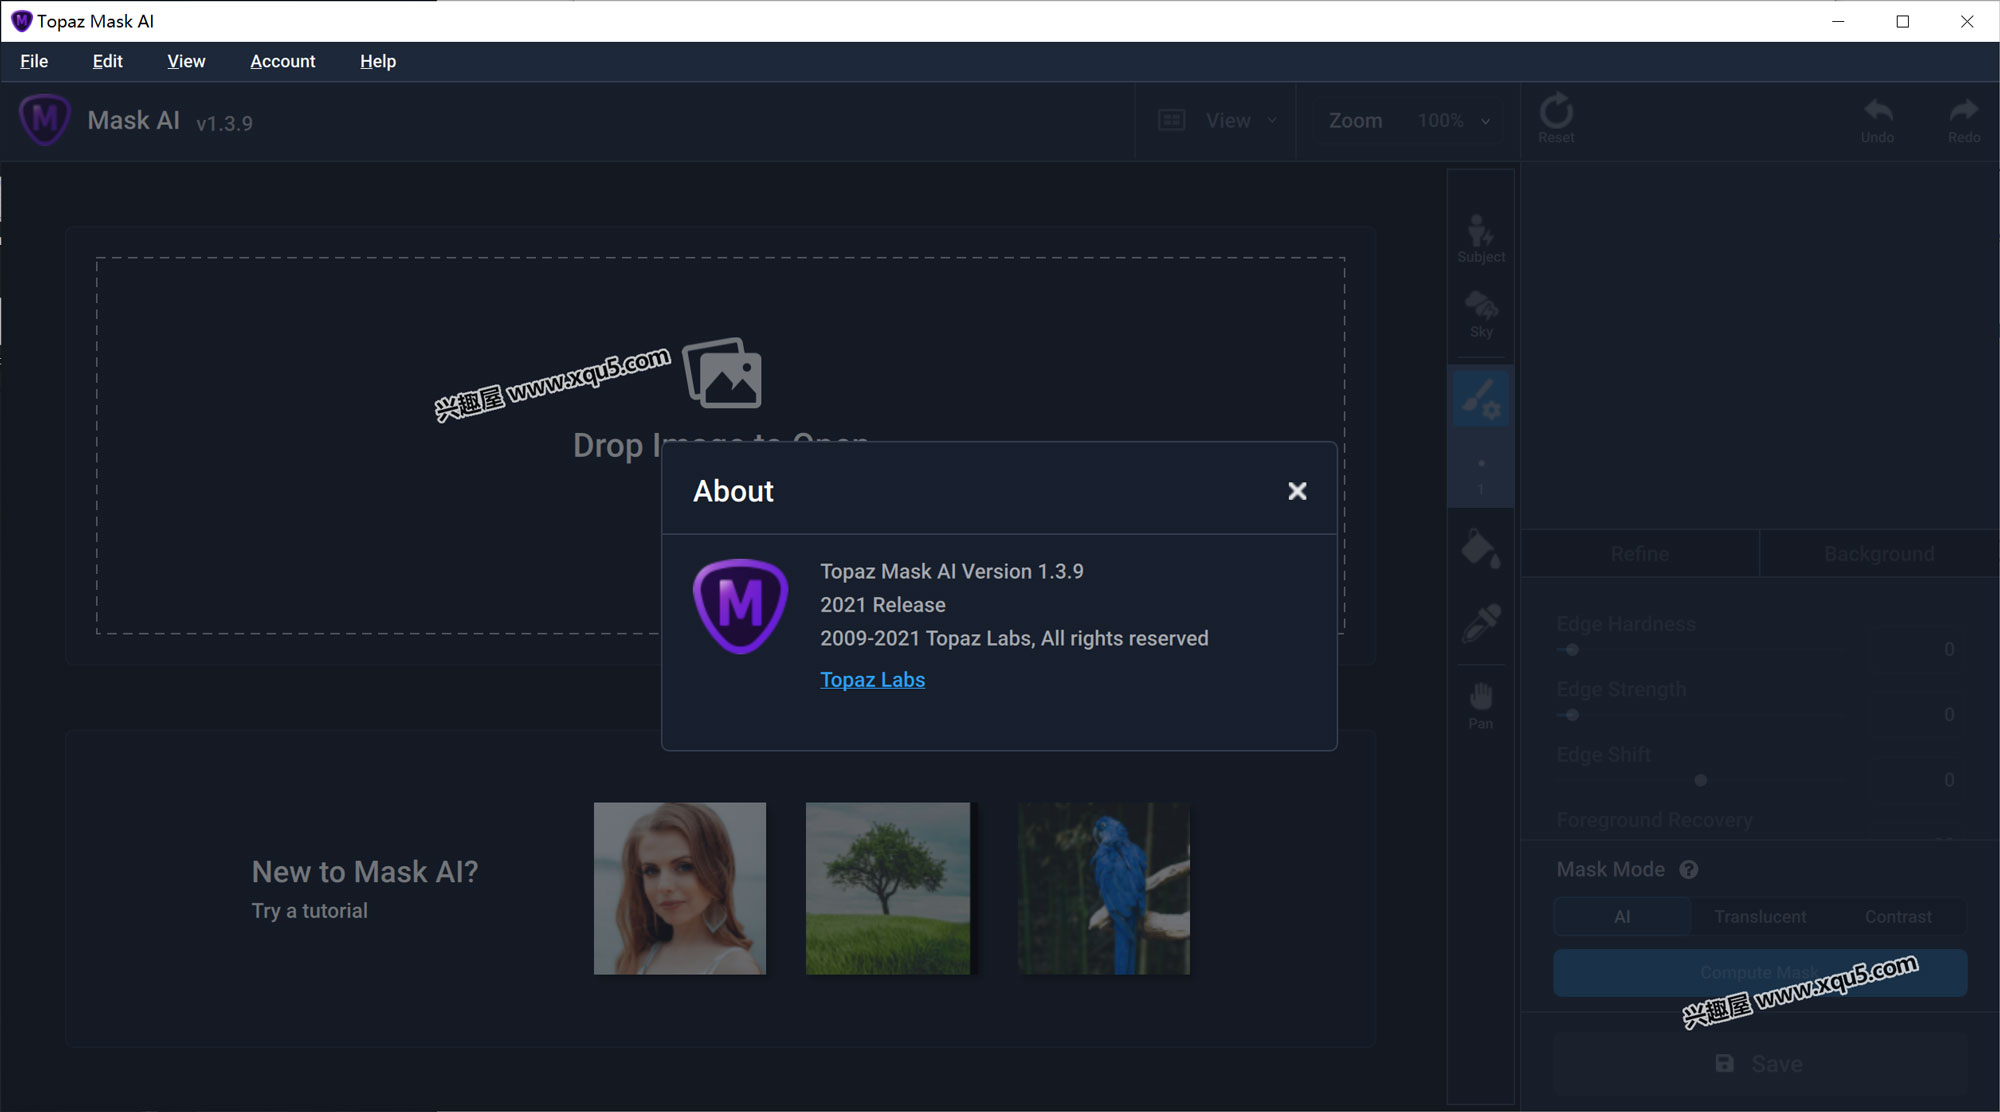Select the brush settings tool
2000x1112 pixels.
tap(1480, 398)
